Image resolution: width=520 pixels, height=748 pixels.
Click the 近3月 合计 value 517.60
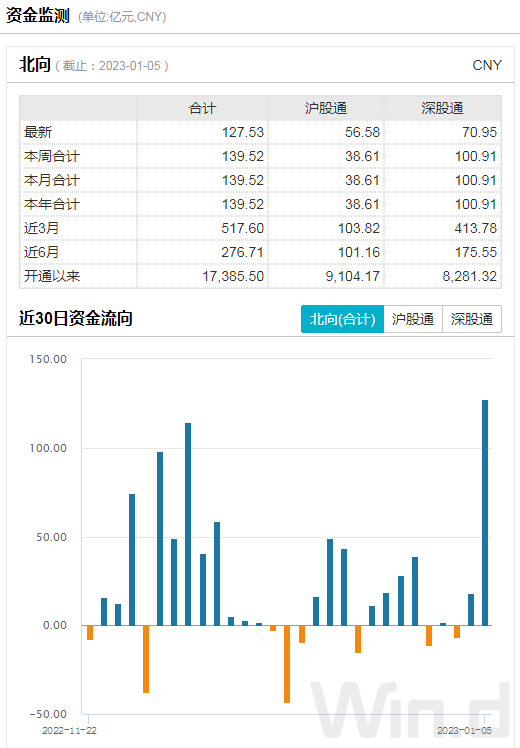(x=242, y=228)
